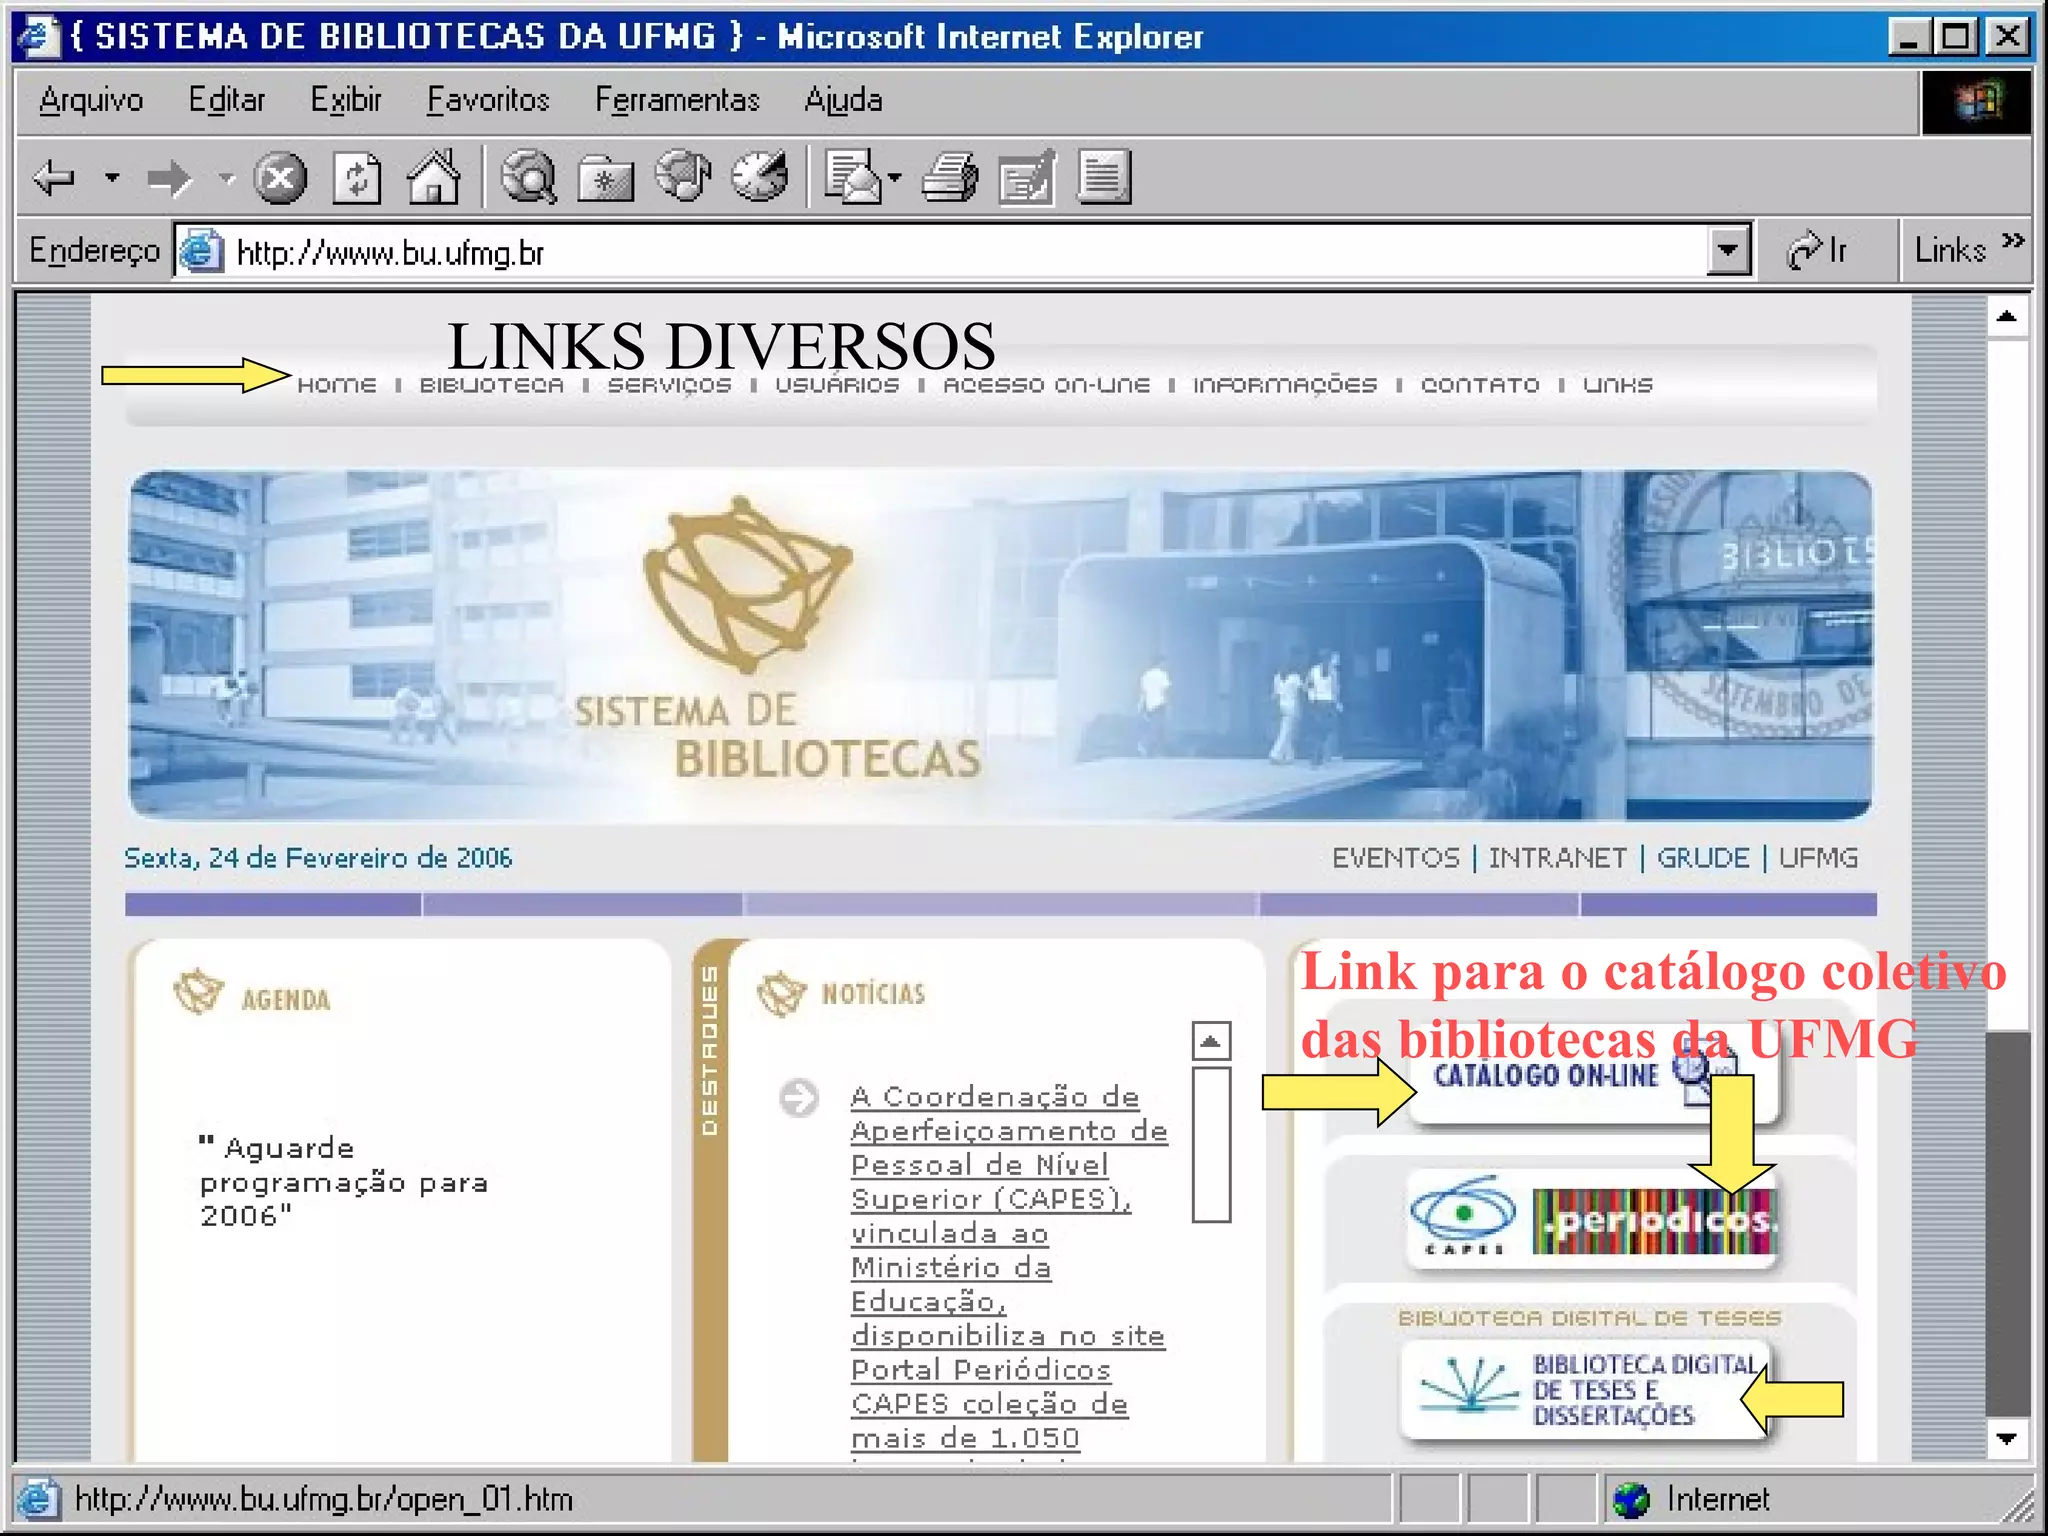Open the EVENTOS link
Viewport: 2048px width, 1536px height.
1396,858
